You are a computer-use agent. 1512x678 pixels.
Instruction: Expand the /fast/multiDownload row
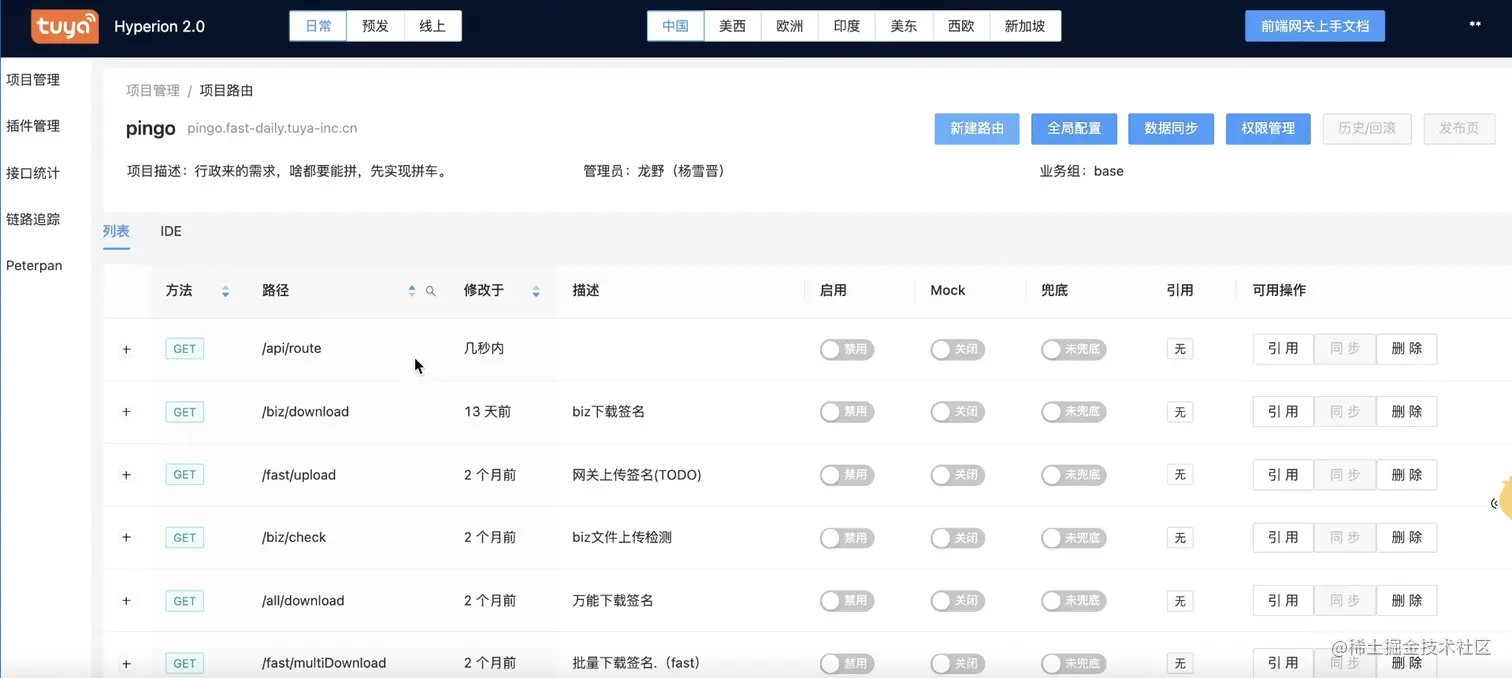tap(126, 663)
